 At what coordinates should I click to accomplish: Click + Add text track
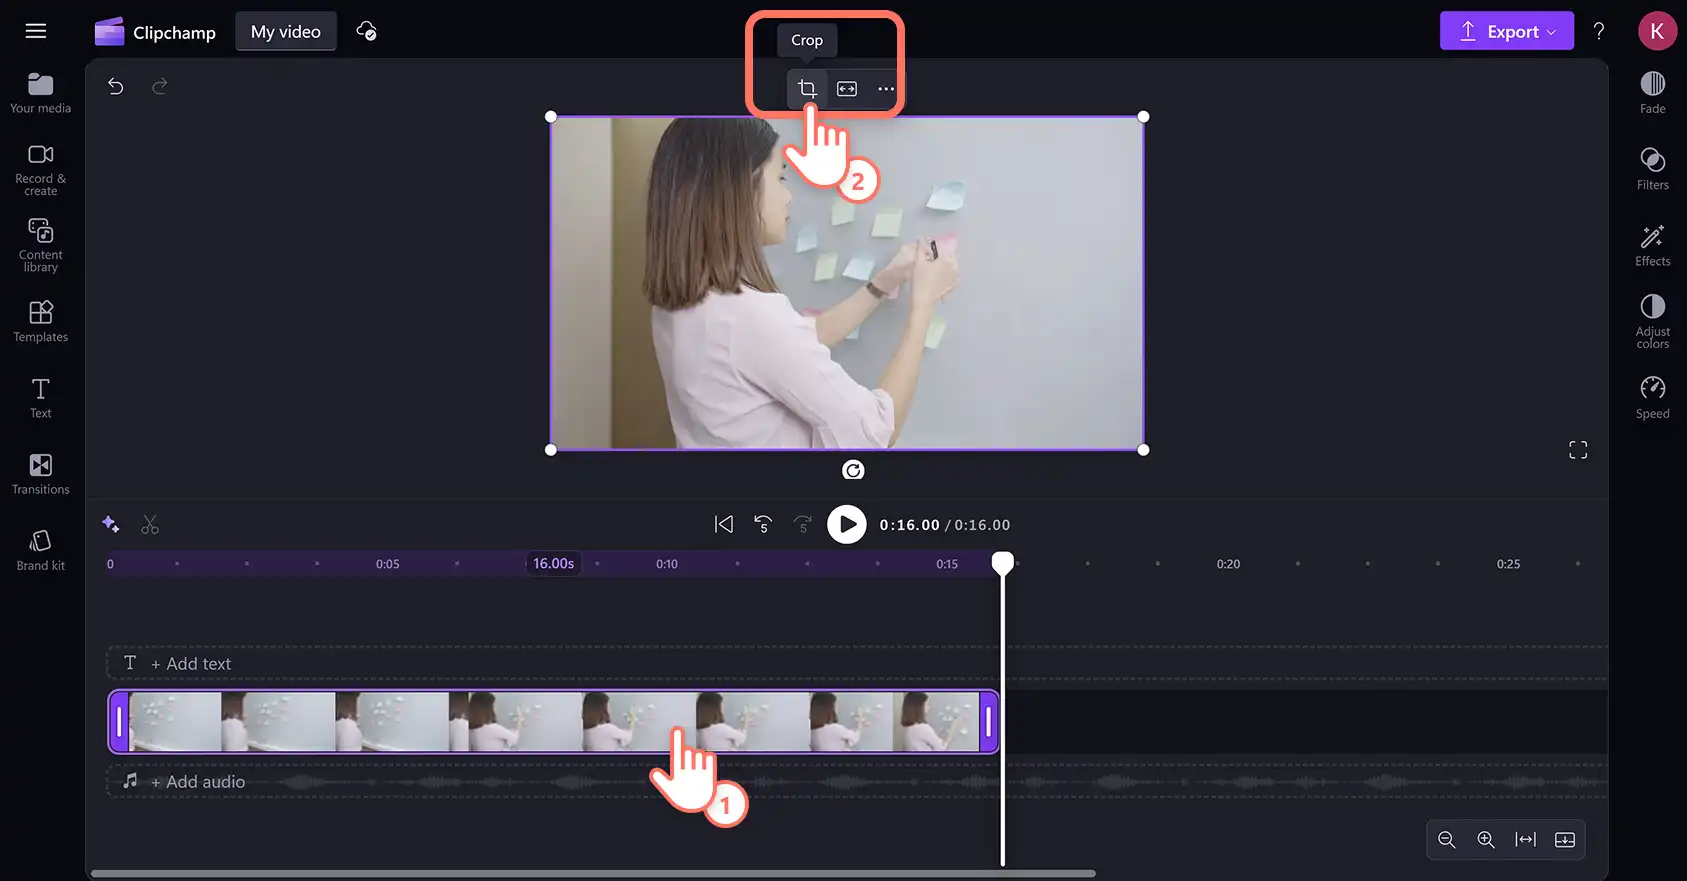pos(191,664)
